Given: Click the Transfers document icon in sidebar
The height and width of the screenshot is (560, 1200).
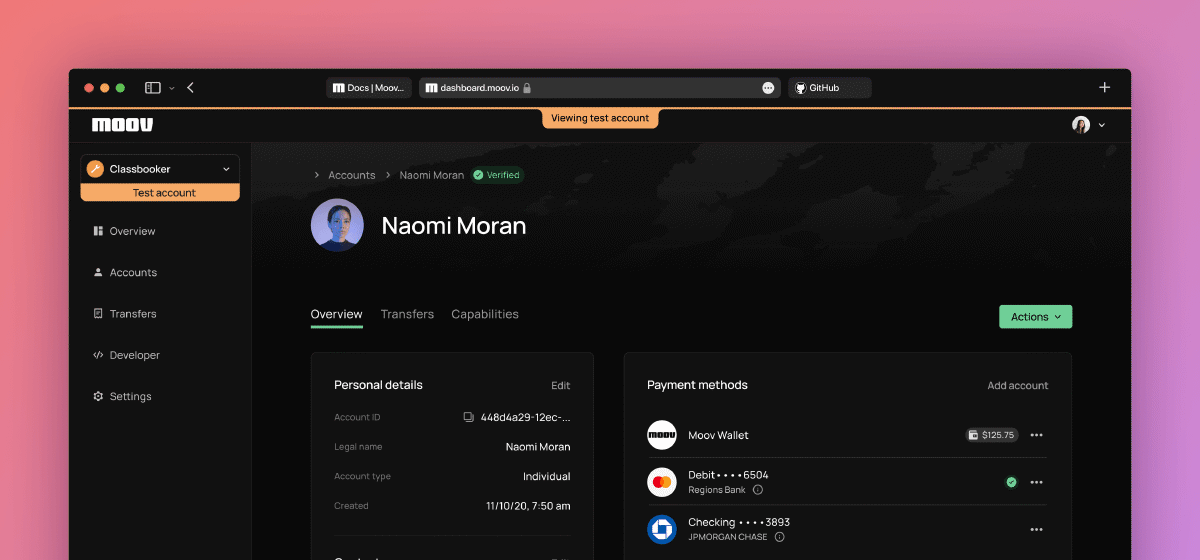Looking at the screenshot, I should coord(98,314).
